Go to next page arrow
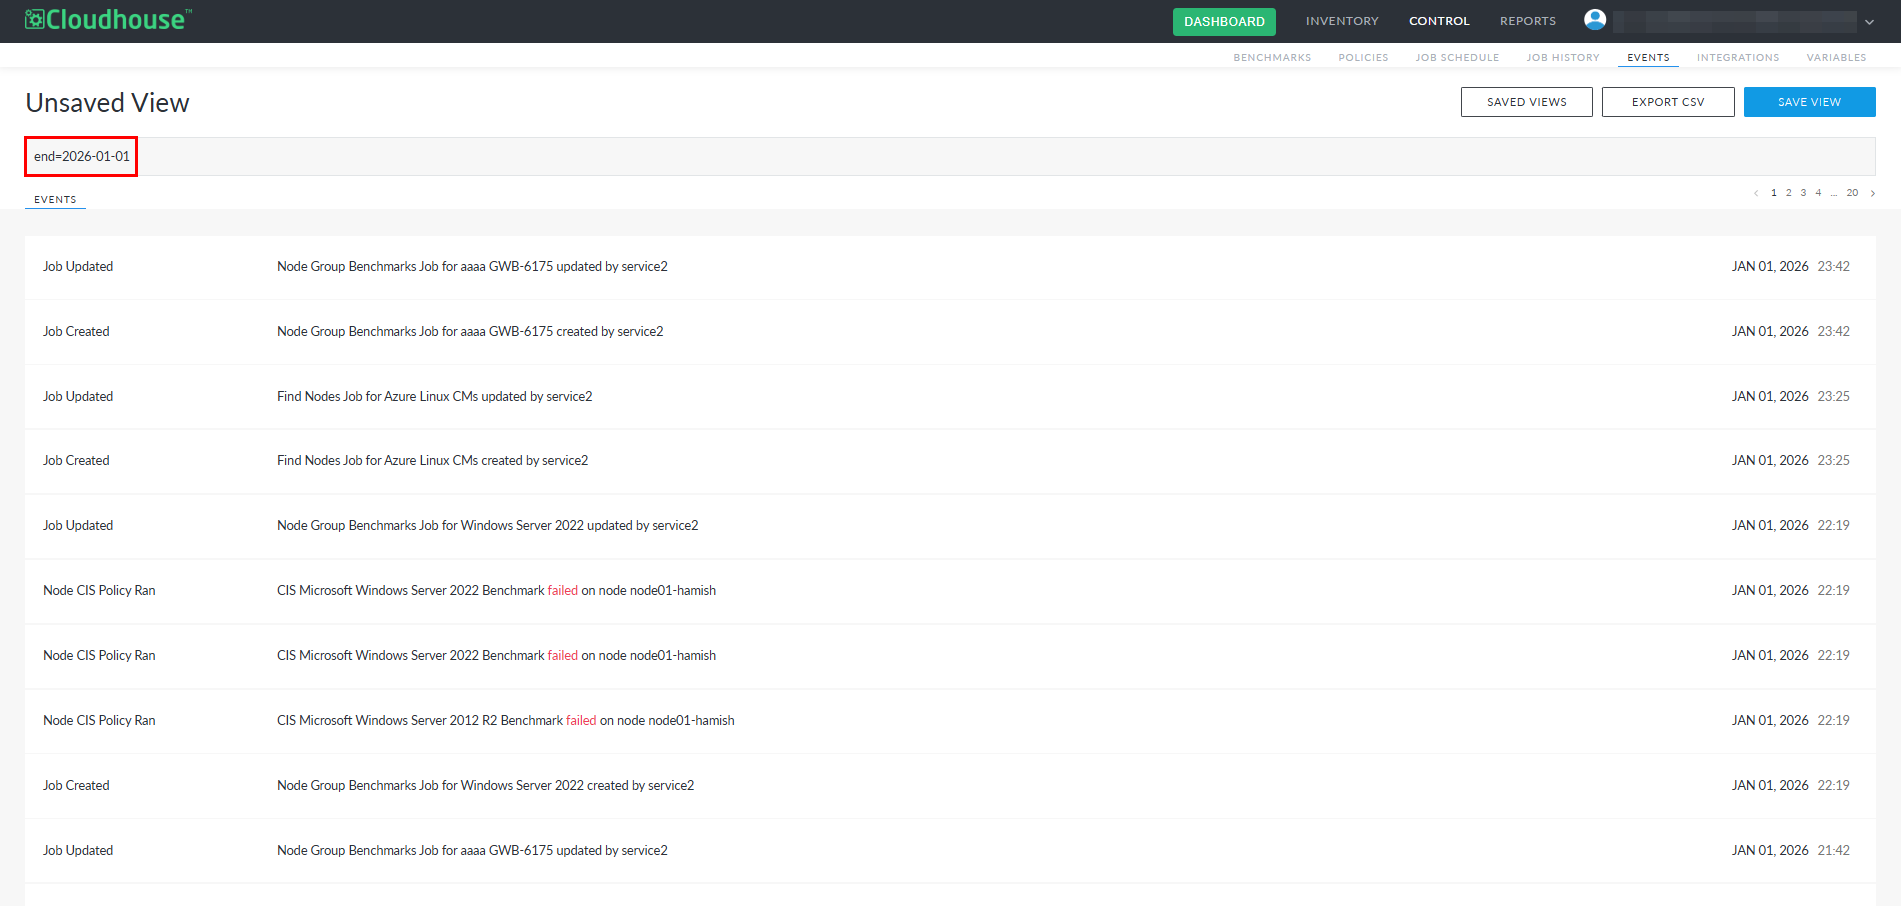Image resolution: width=1901 pixels, height=906 pixels. [x=1872, y=193]
